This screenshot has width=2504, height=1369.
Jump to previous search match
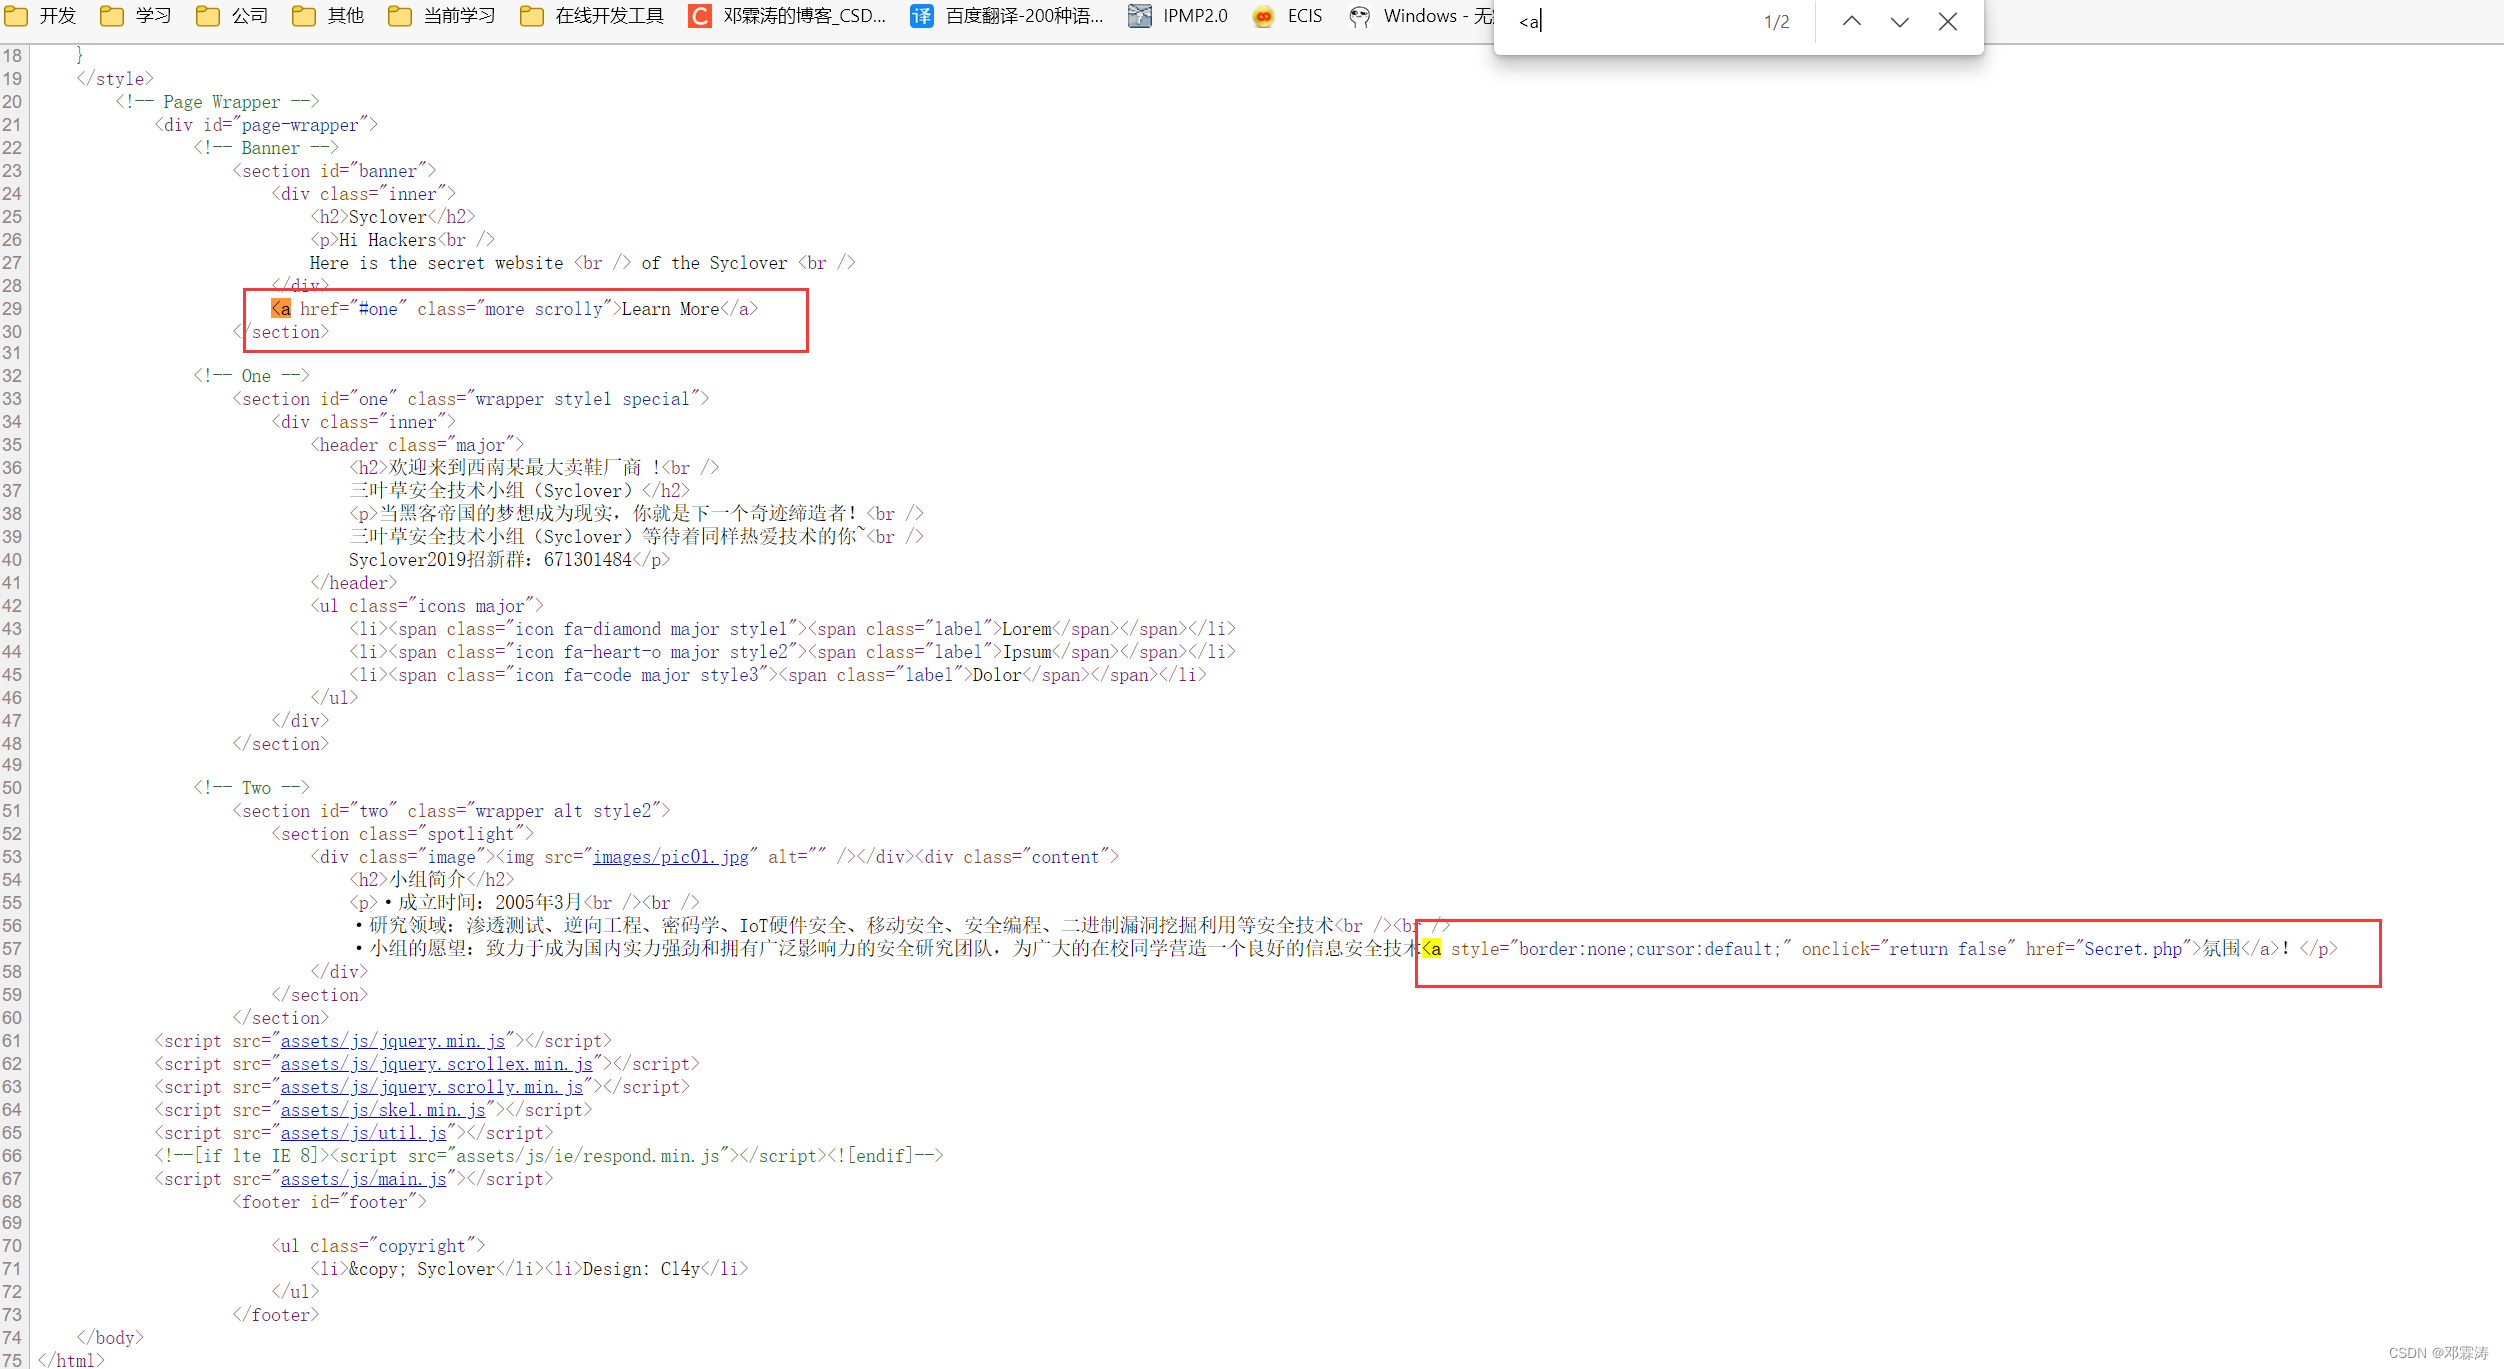1852,20
